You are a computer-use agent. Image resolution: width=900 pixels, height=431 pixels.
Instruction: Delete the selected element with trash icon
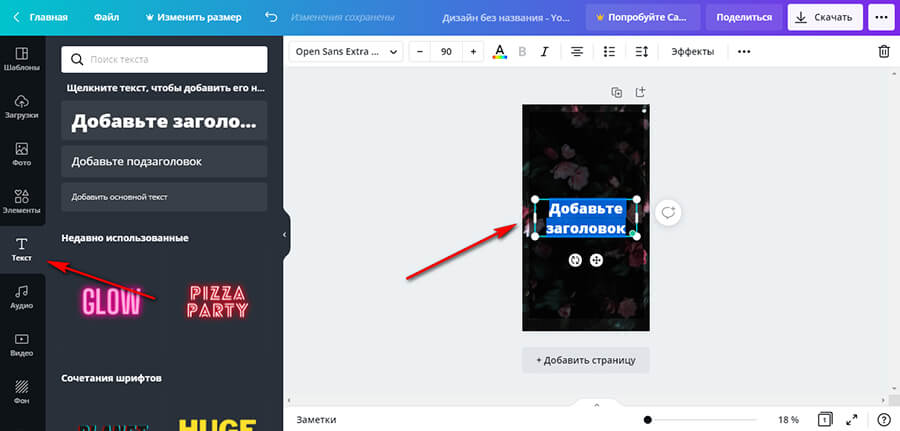[x=883, y=51]
